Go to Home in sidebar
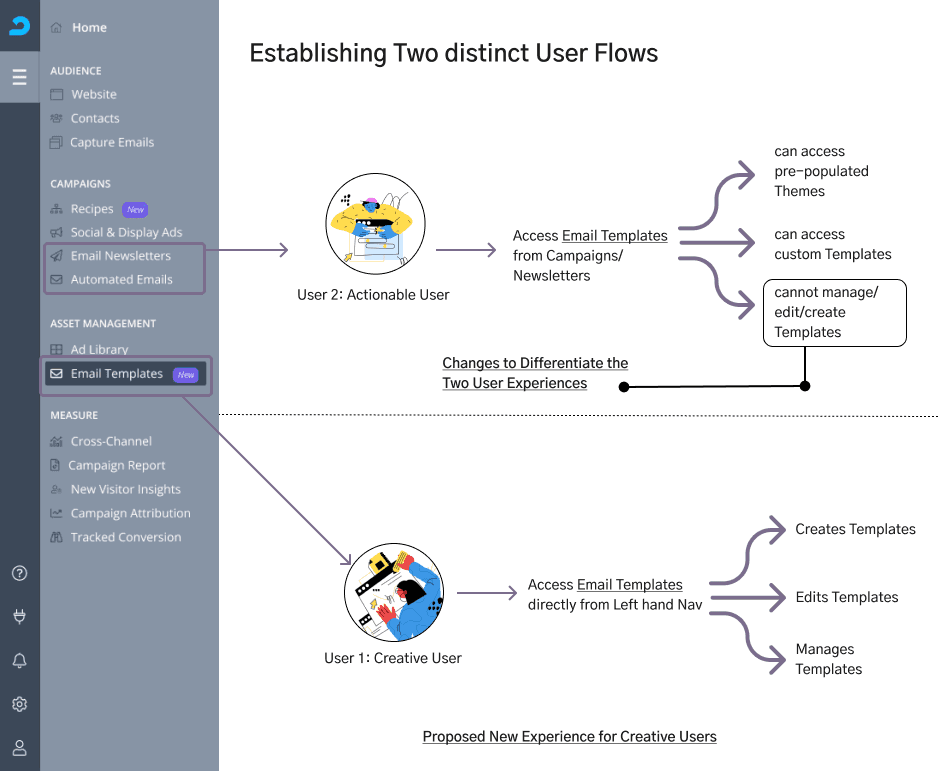The height and width of the screenshot is (771, 940). 89,28
